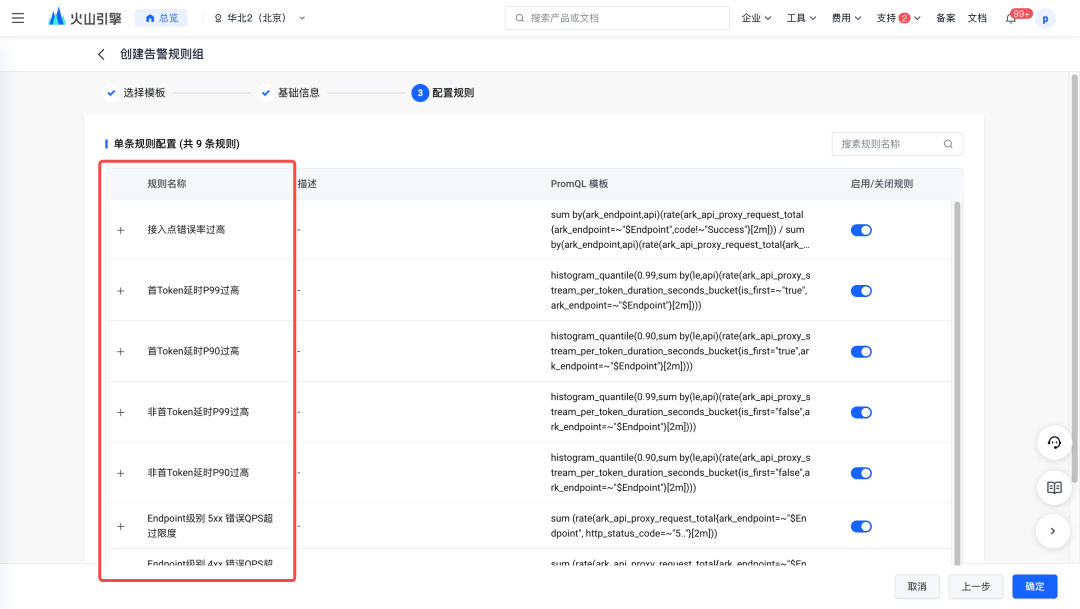Open the customer service headset icon
This screenshot has width=1080, height=609.
pos(1054,443)
